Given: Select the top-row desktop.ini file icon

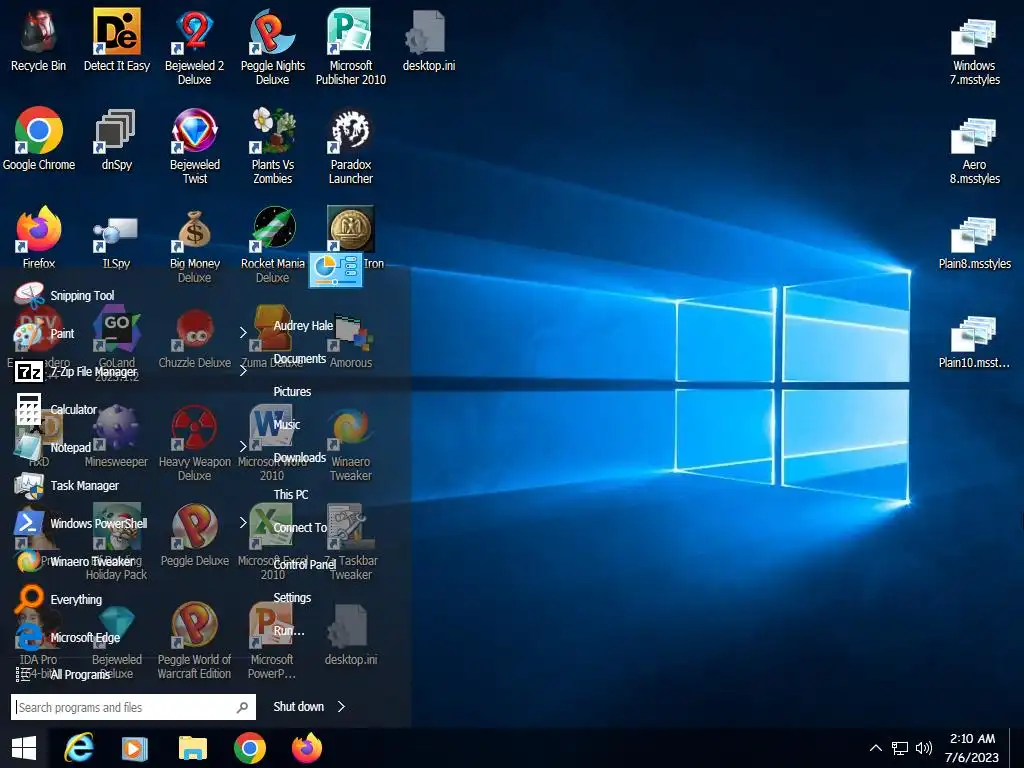Looking at the screenshot, I should pos(428,39).
